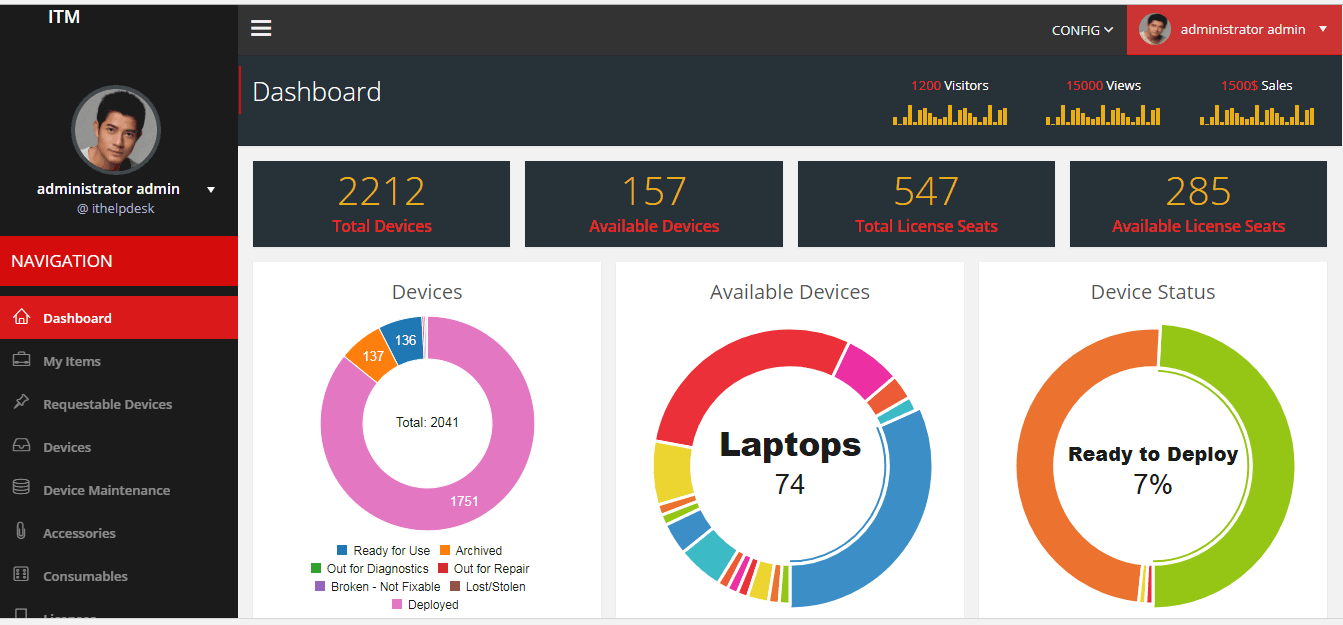The width and height of the screenshot is (1343, 625).
Task: Click the Requestable Devices pin icon
Action: [x=21, y=403]
